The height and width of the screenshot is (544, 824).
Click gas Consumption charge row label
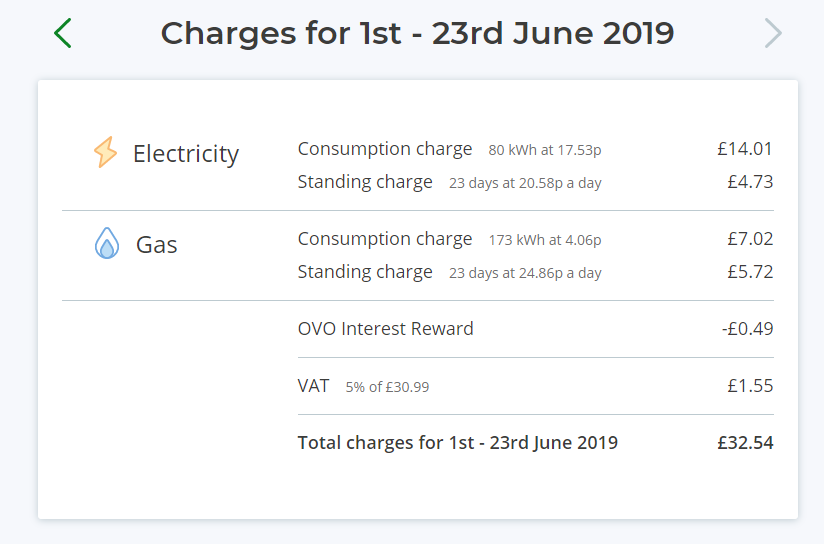pos(385,239)
